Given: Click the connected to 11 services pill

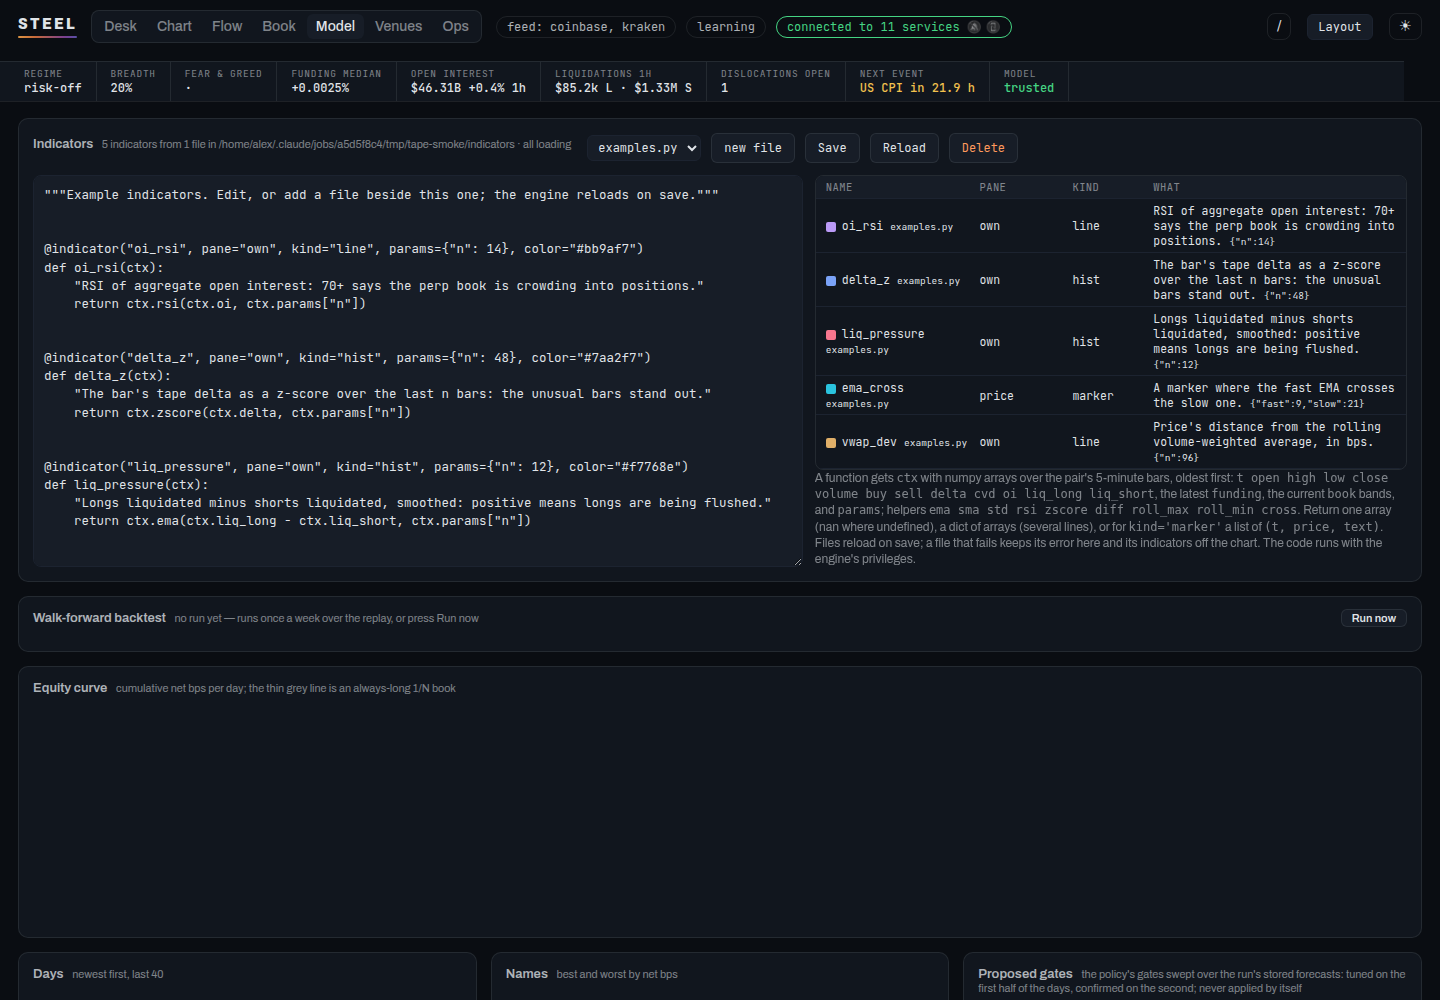Looking at the screenshot, I should [x=893, y=27].
